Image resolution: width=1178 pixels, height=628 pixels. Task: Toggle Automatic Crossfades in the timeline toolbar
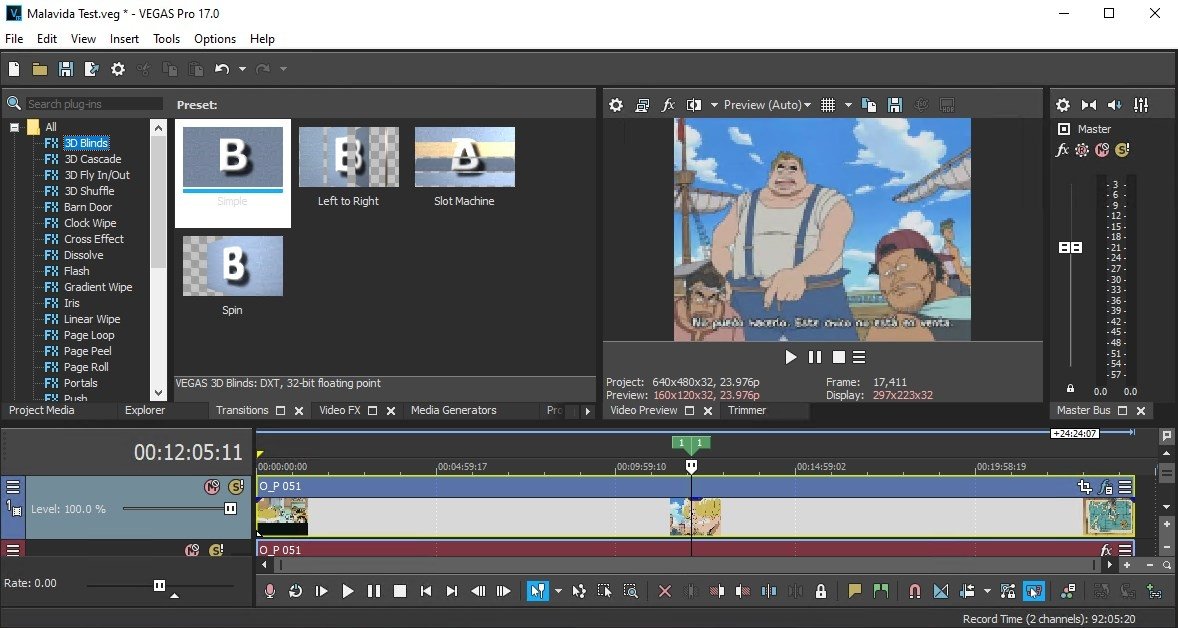pos(940,591)
